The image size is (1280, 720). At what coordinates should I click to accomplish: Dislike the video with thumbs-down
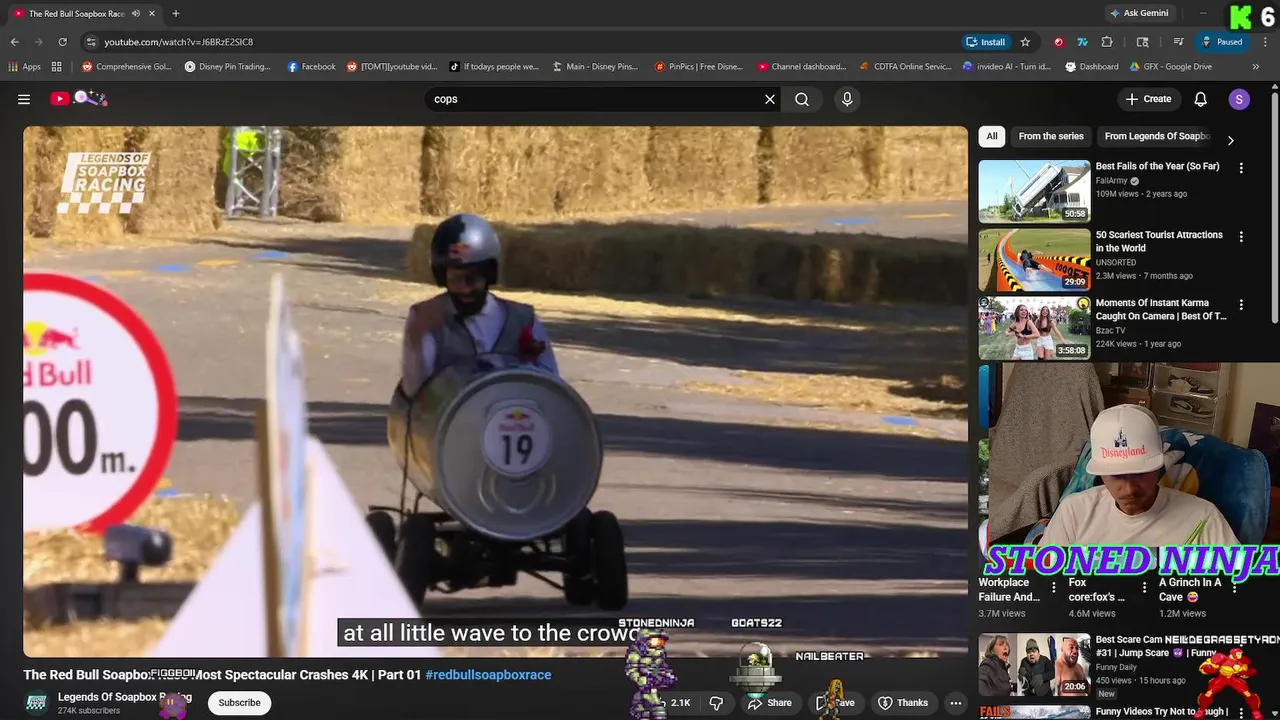pos(716,703)
